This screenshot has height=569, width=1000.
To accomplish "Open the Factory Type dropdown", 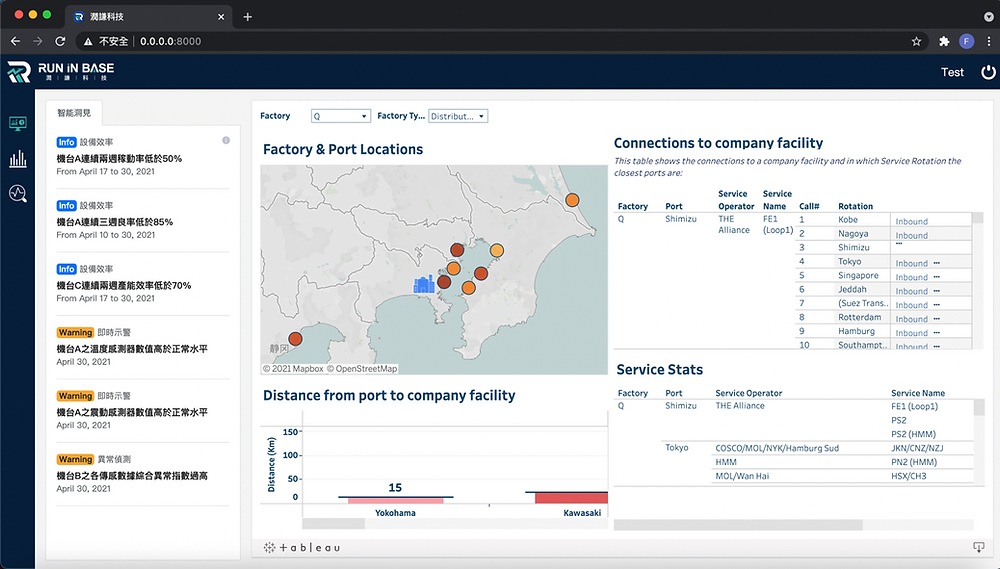I will point(458,116).
